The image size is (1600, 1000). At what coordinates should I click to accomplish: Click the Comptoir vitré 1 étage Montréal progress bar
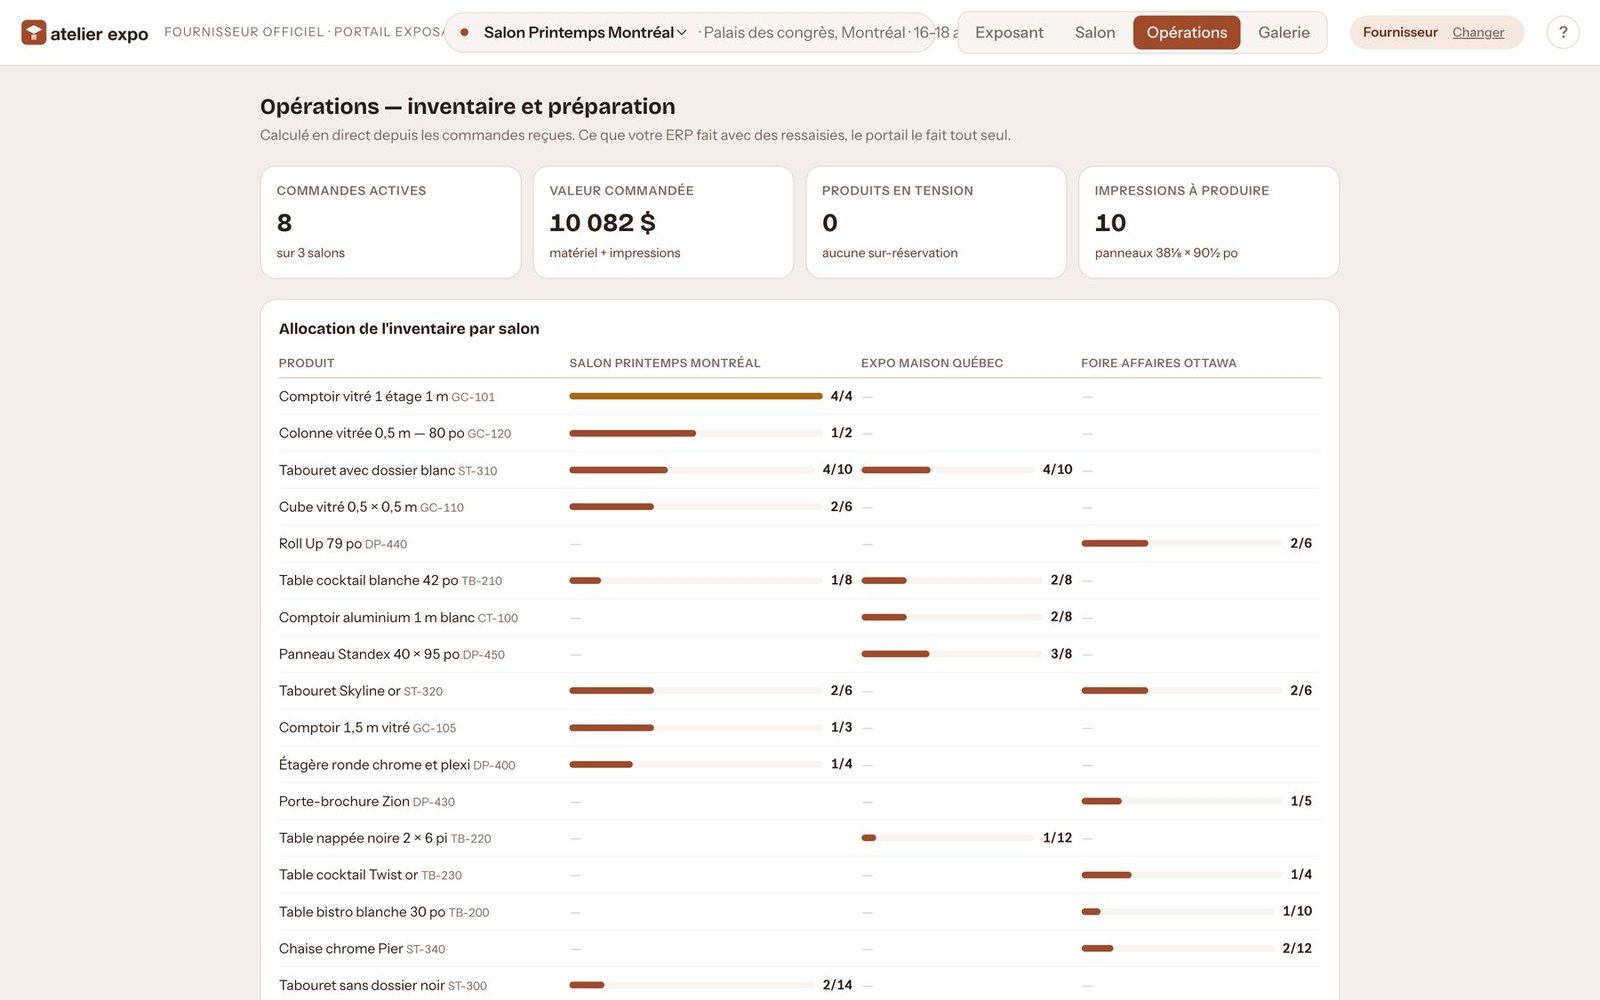(696, 396)
